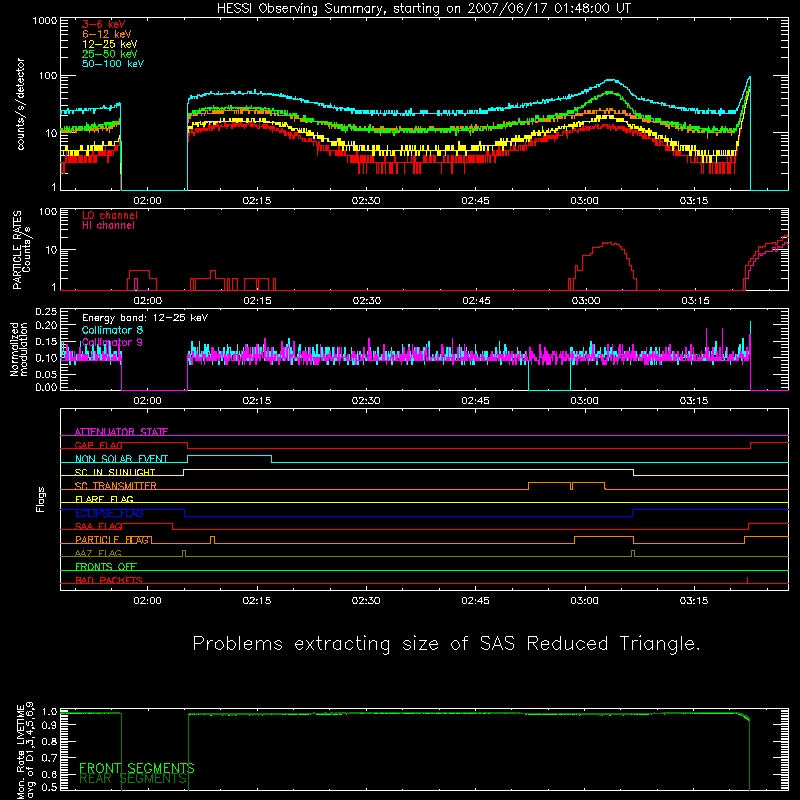The height and width of the screenshot is (800, 800).
Task: Click the FRONT SEGMENTS legend label
Action: tap(137, 768)
